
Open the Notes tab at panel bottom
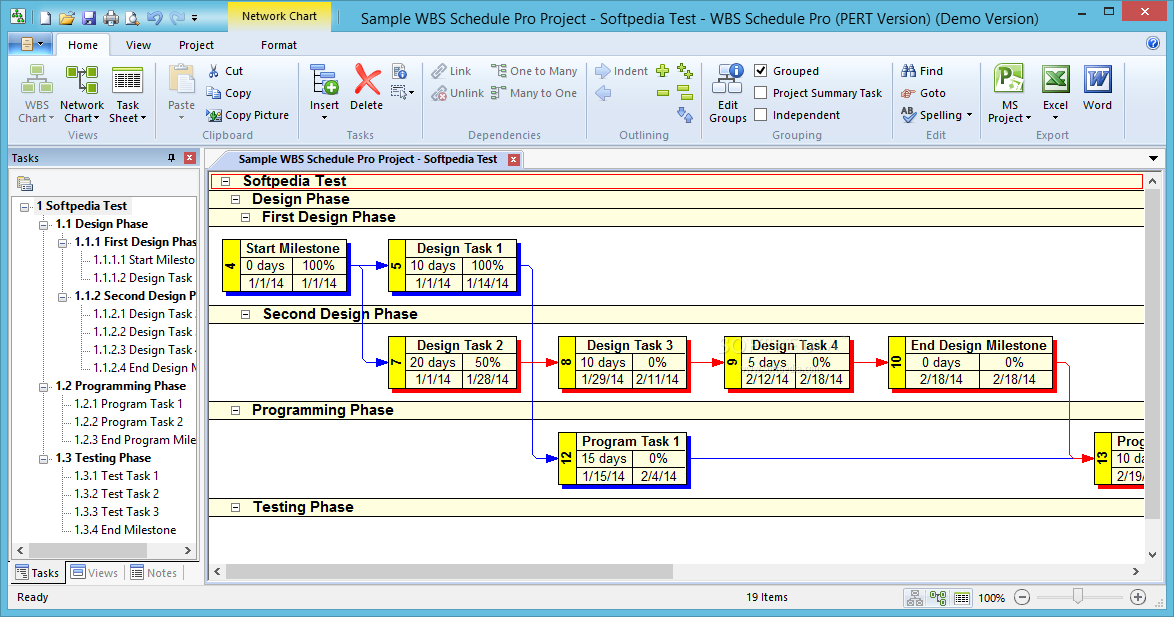tap(154, 573)
